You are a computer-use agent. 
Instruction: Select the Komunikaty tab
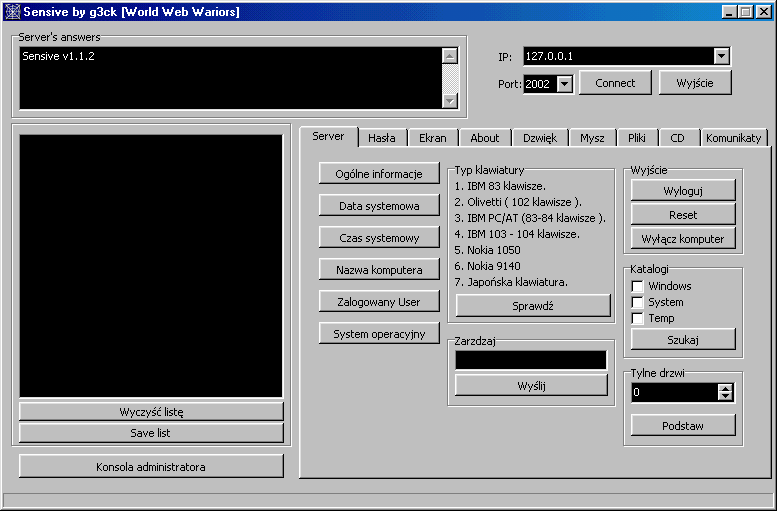(x=733, y=138)
